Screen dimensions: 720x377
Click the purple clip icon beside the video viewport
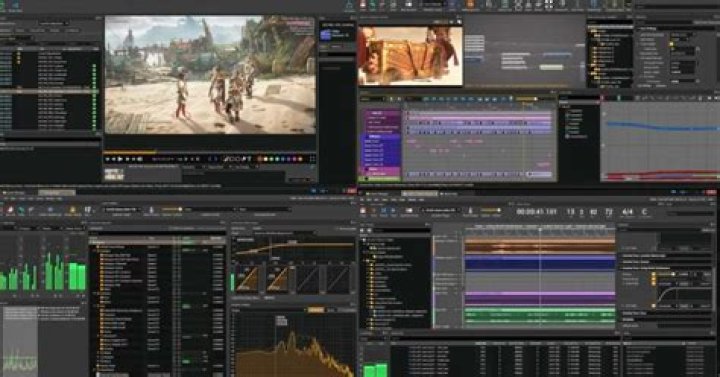click(x=326, y=35)
